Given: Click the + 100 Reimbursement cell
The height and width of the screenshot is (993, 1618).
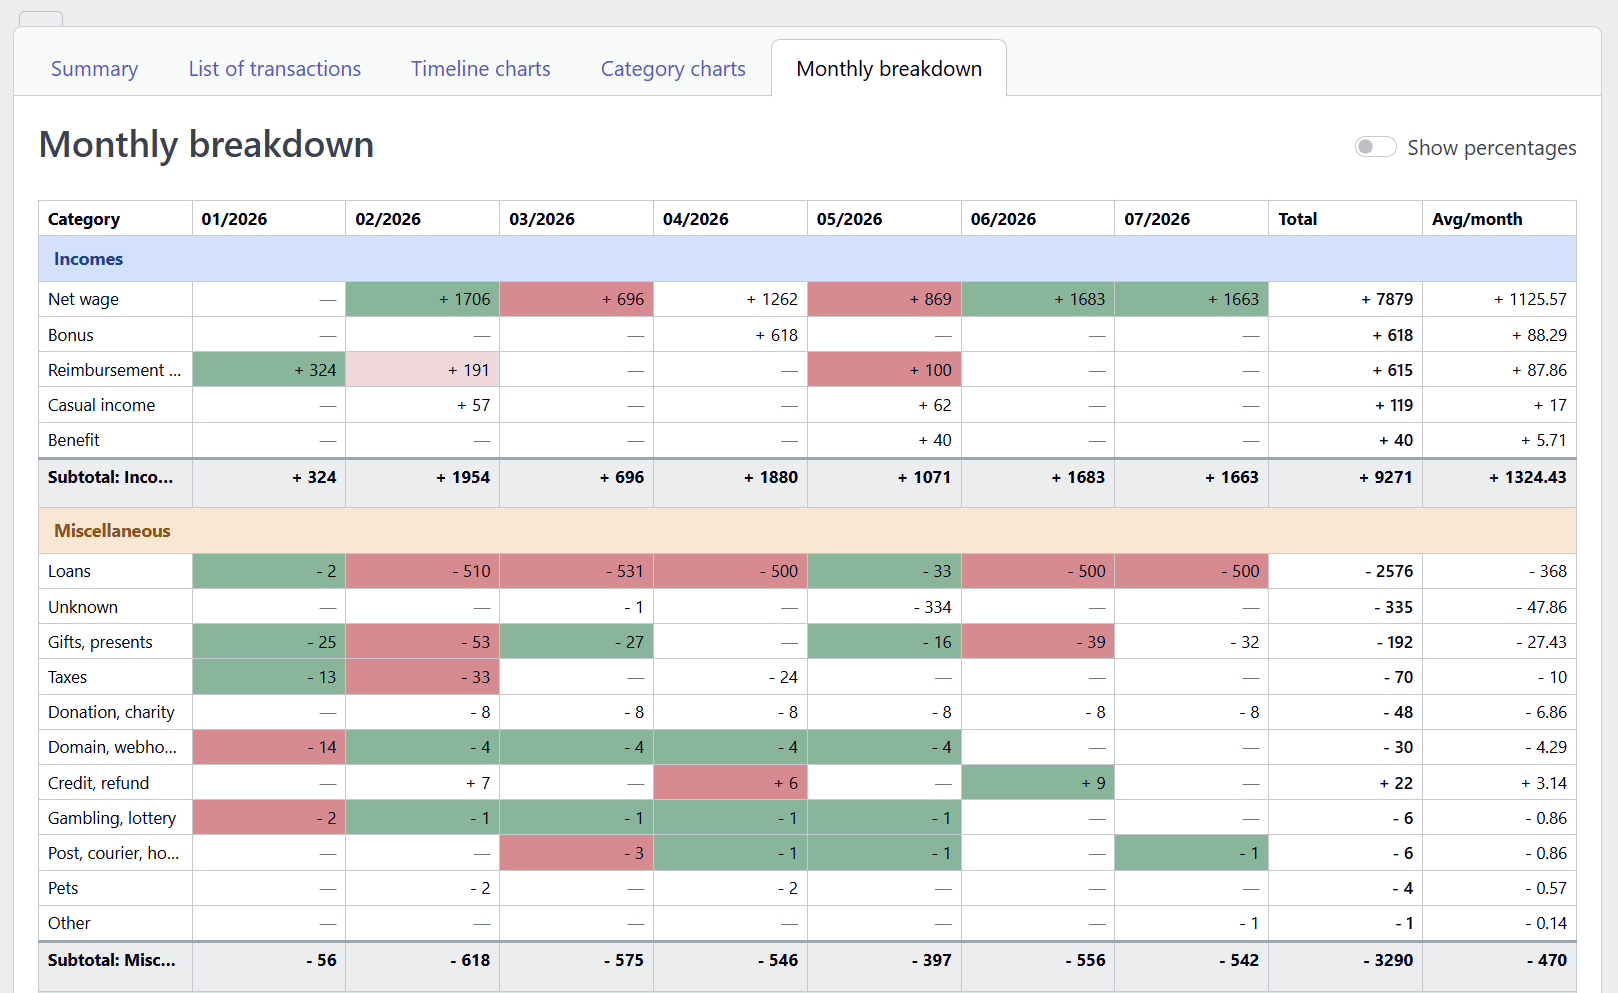Looking at the screenshot, I should click(x=884, y=370).
